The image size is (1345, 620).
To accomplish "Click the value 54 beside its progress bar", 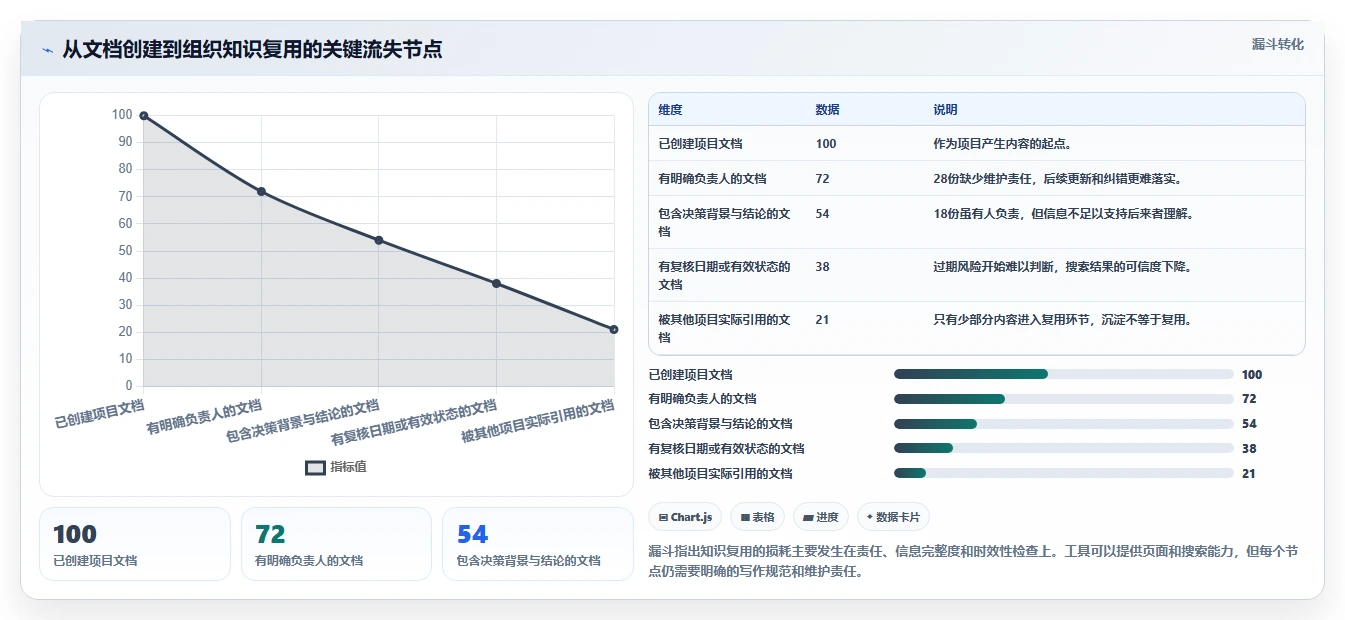I will (x=1249, y=424).
